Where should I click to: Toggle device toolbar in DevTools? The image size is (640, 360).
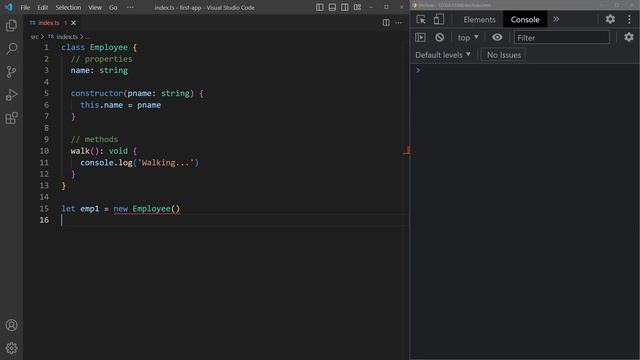click(x=438, y=19)
